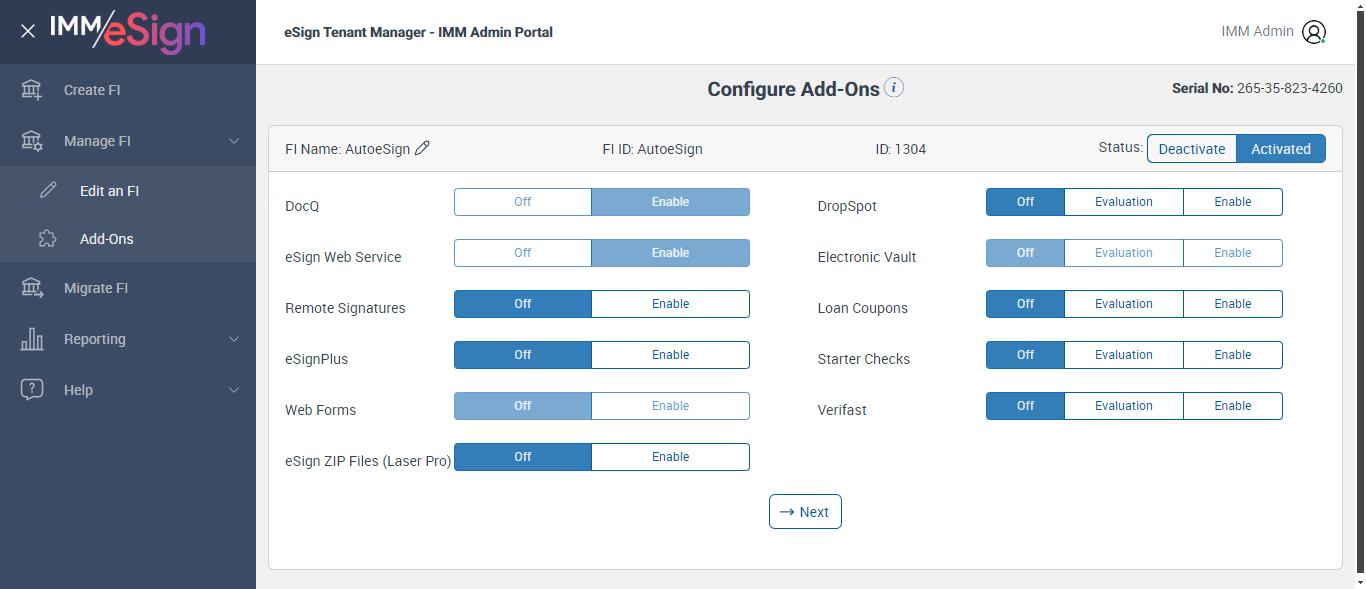Click the Add-Ons puzzle piece icon
1366x589 pixels.
tap(47, 239)
